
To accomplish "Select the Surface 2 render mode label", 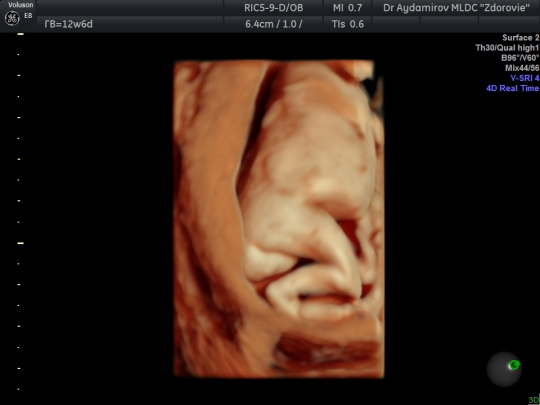I will click(520, 38).
